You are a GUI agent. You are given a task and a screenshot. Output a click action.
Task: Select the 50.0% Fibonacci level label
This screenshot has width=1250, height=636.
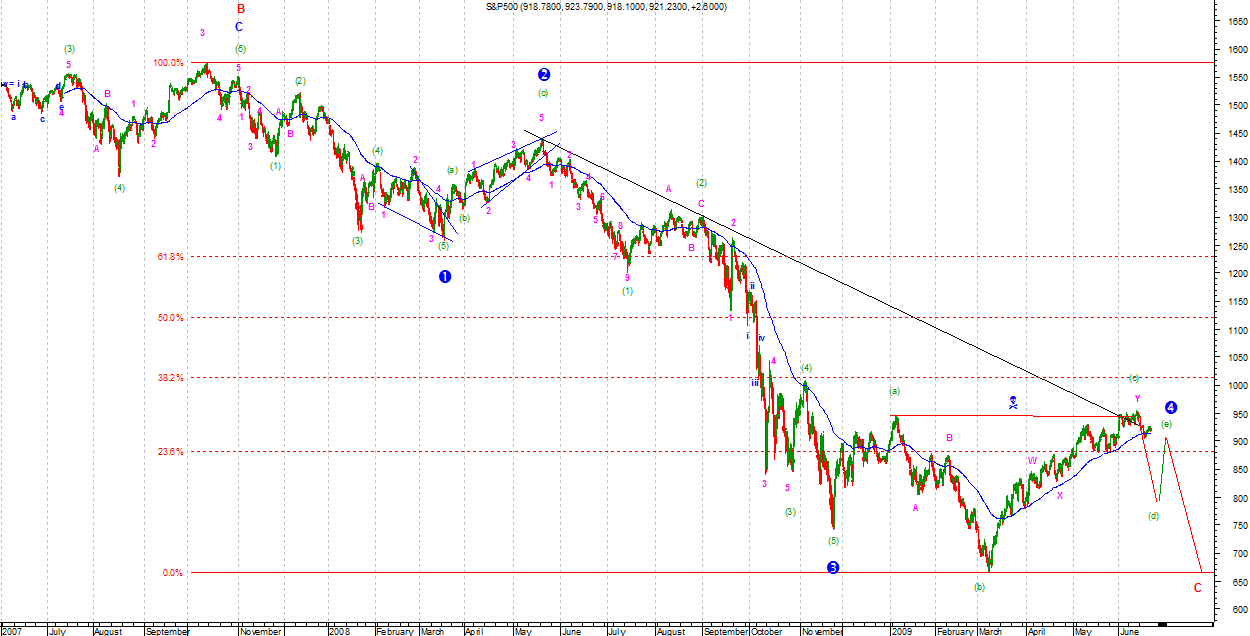point(171,318)
